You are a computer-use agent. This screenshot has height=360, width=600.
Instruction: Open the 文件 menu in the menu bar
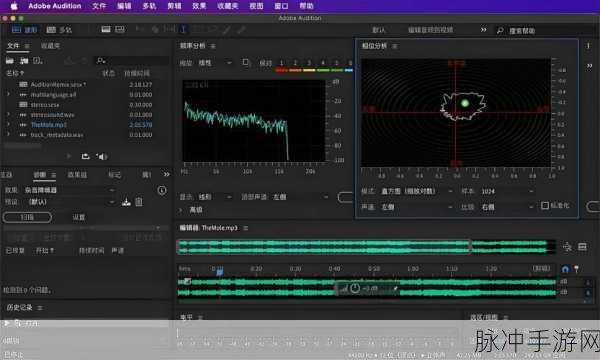coord(99,6)
